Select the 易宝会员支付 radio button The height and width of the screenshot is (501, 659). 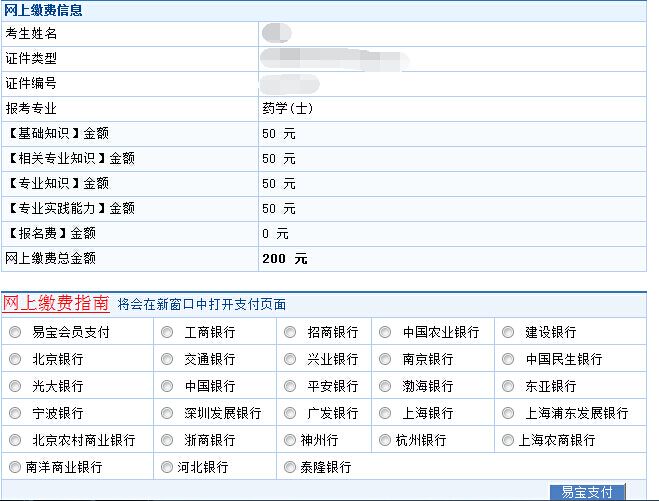pyautogui.click(x=15, y=332)
